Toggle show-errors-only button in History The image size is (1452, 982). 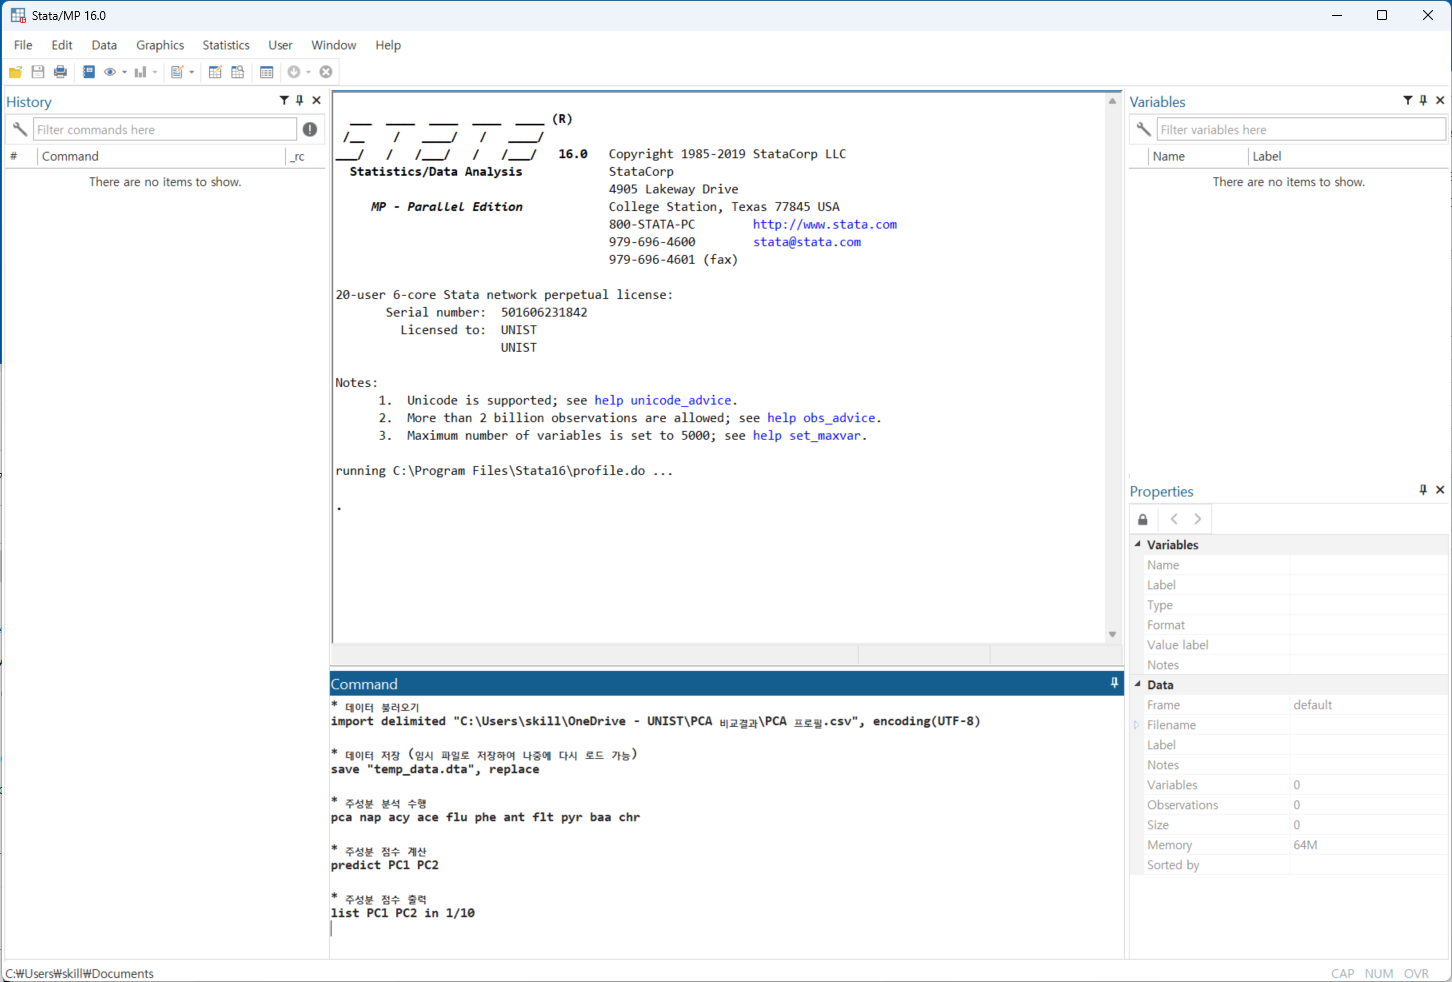310,129
